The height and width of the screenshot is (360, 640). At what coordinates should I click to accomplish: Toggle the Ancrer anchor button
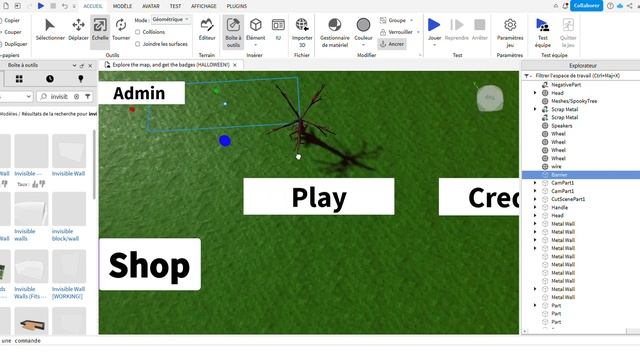click(392, 44)
